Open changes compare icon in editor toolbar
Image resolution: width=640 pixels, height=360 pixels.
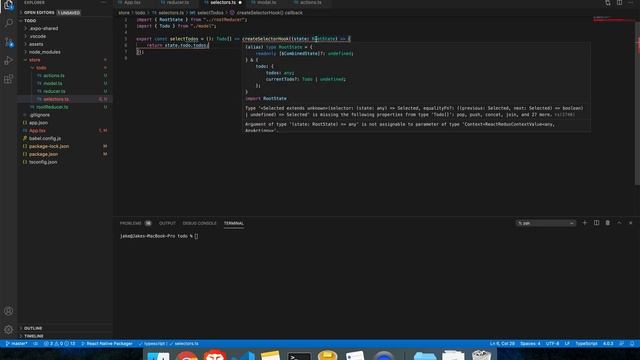tap(608, 2)
